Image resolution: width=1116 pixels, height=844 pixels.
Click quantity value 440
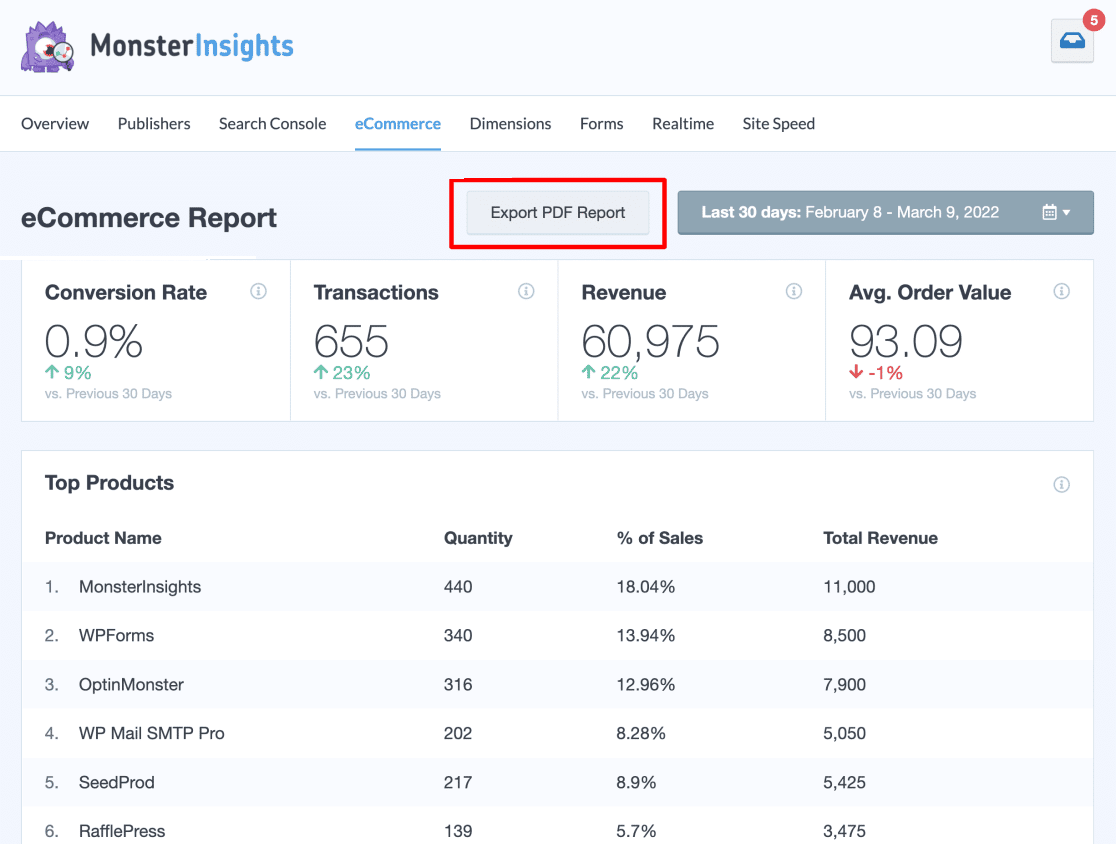click(x=458, y=587)
